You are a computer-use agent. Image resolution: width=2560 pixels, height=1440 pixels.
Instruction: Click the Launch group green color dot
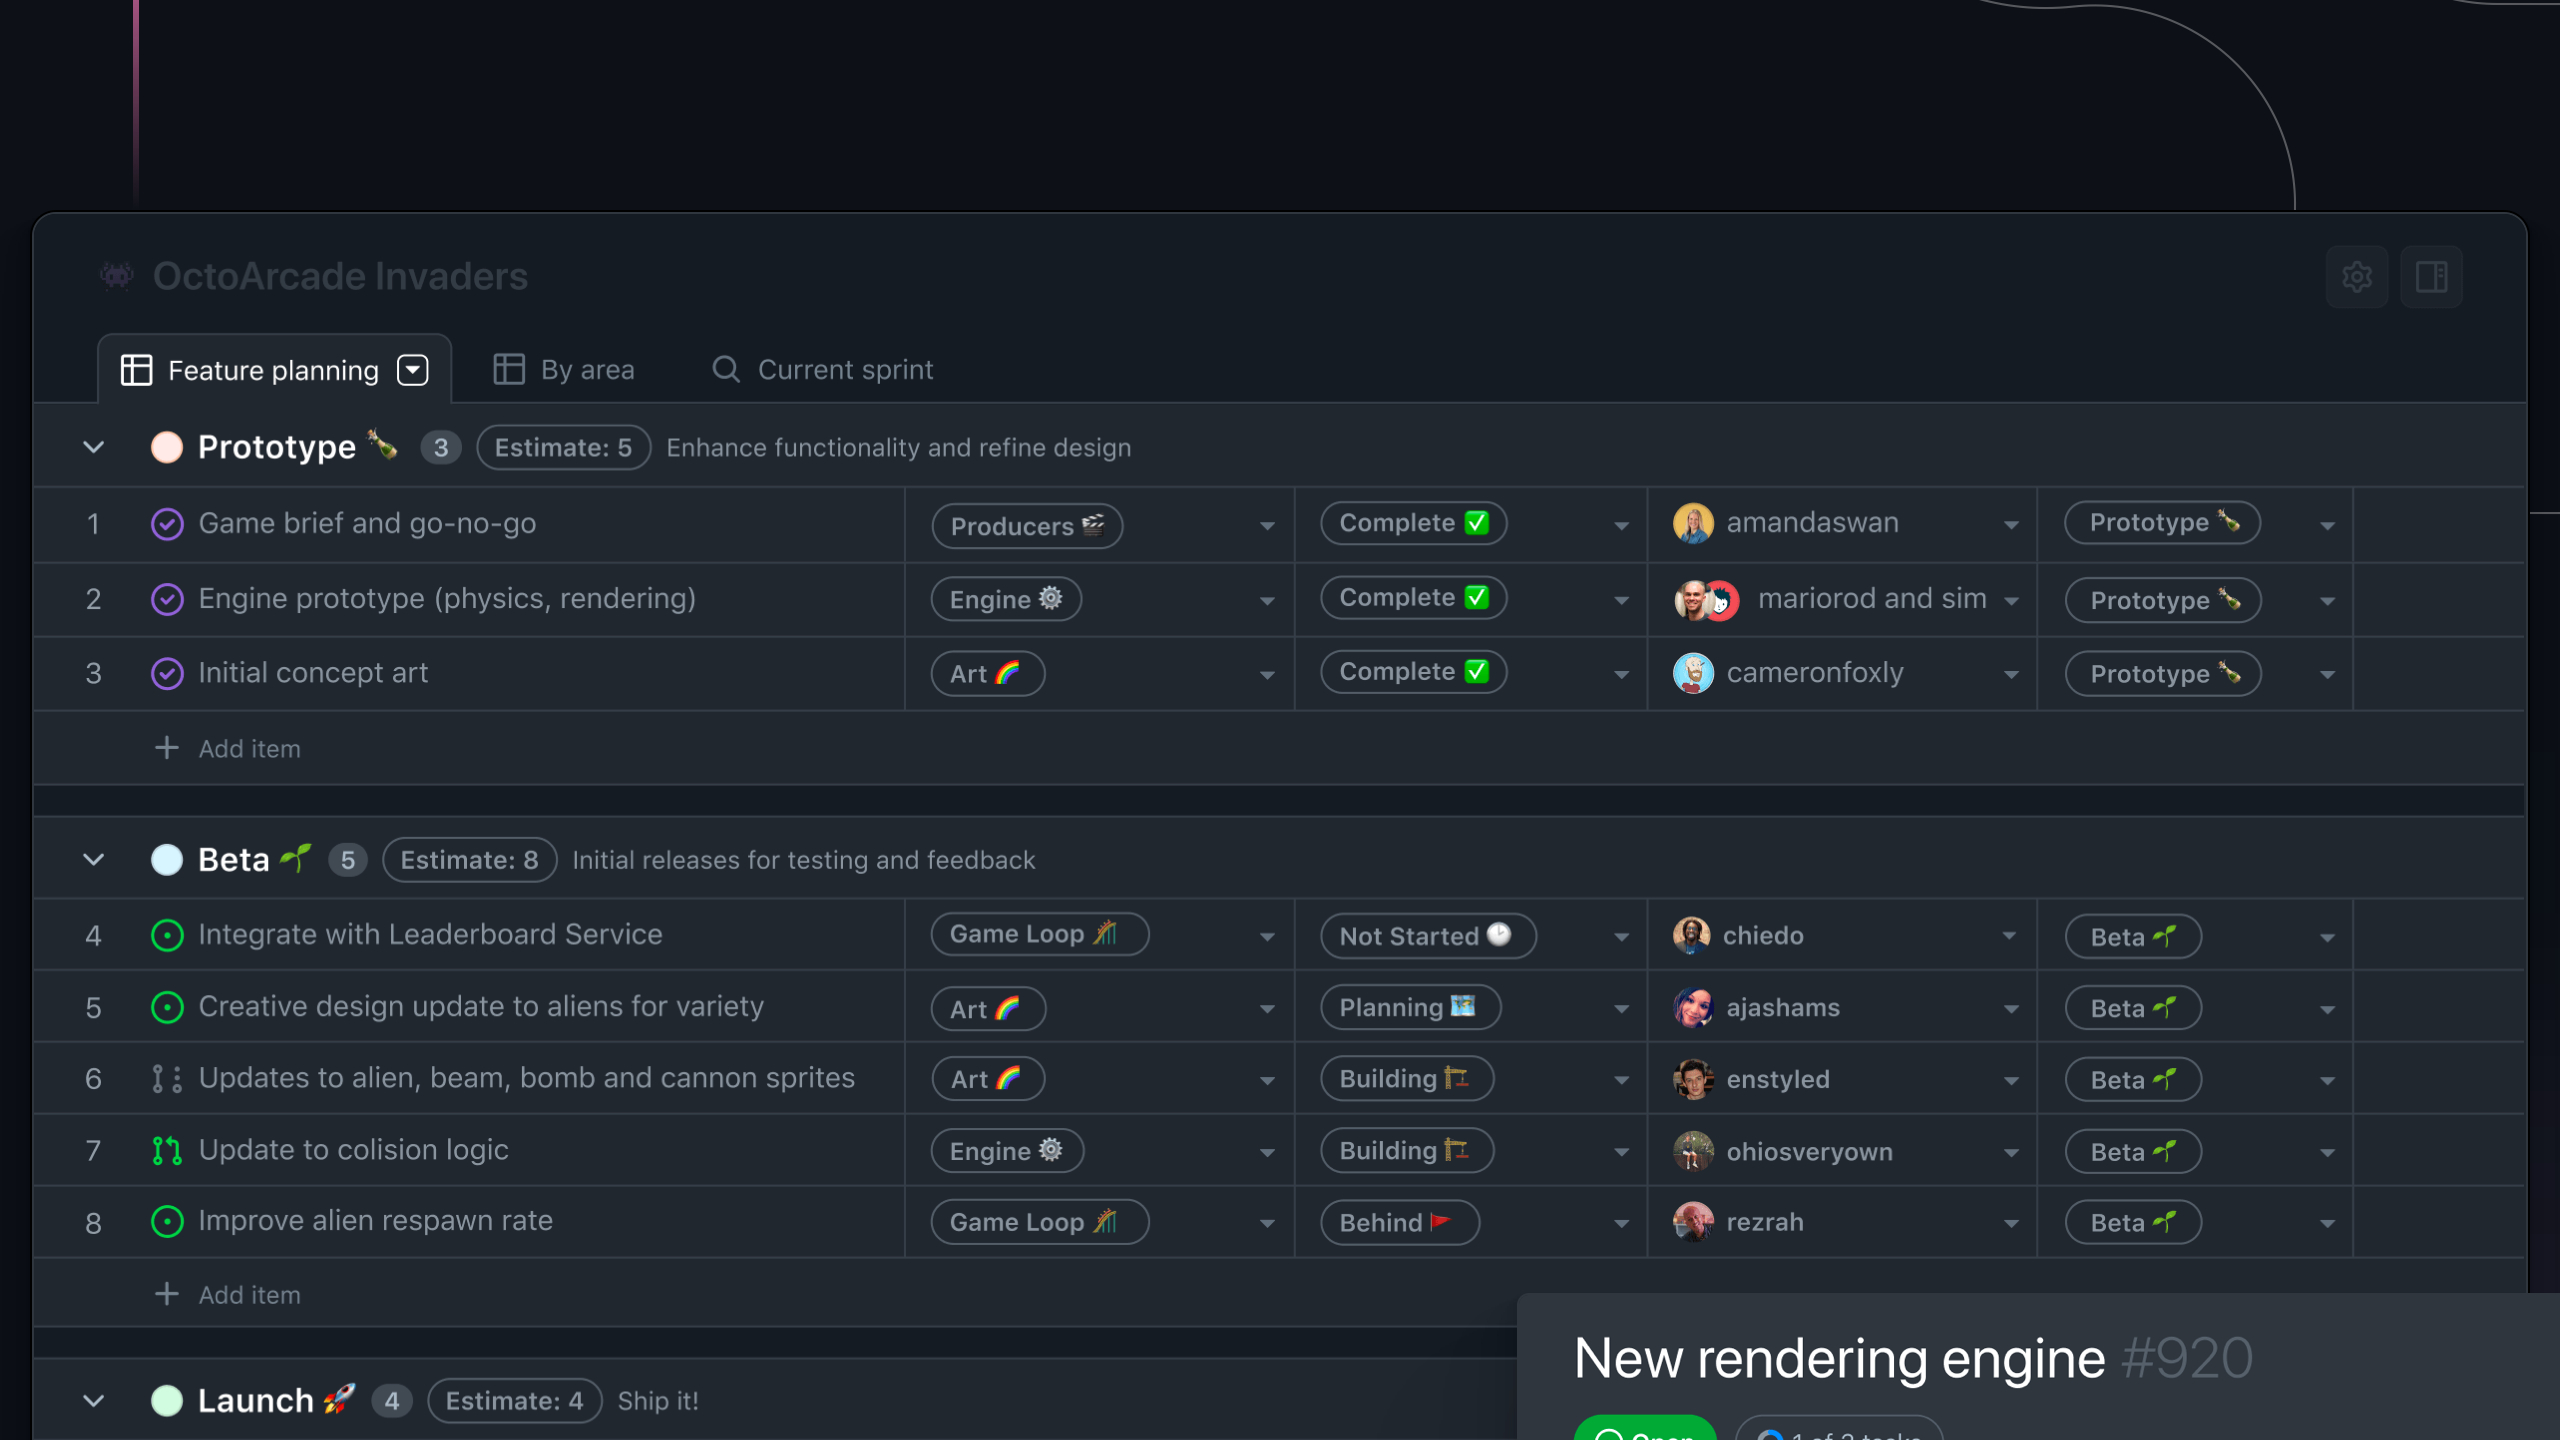point(167,1401)
